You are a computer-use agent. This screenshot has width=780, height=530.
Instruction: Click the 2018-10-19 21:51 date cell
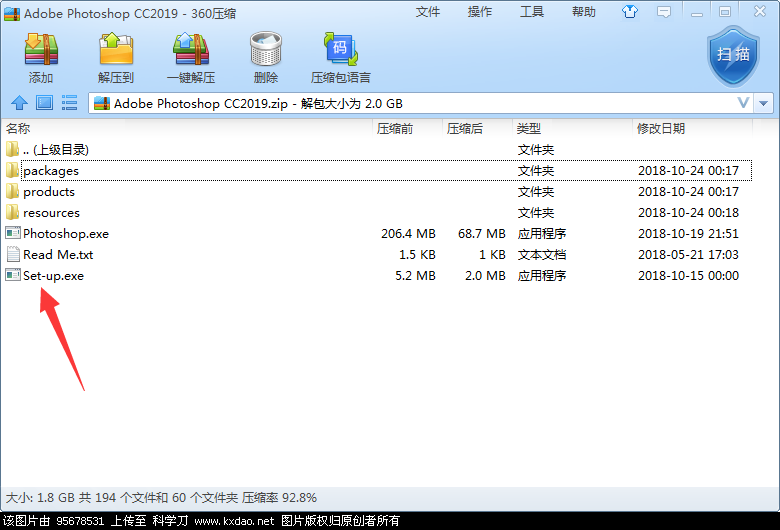pos(688,234)
